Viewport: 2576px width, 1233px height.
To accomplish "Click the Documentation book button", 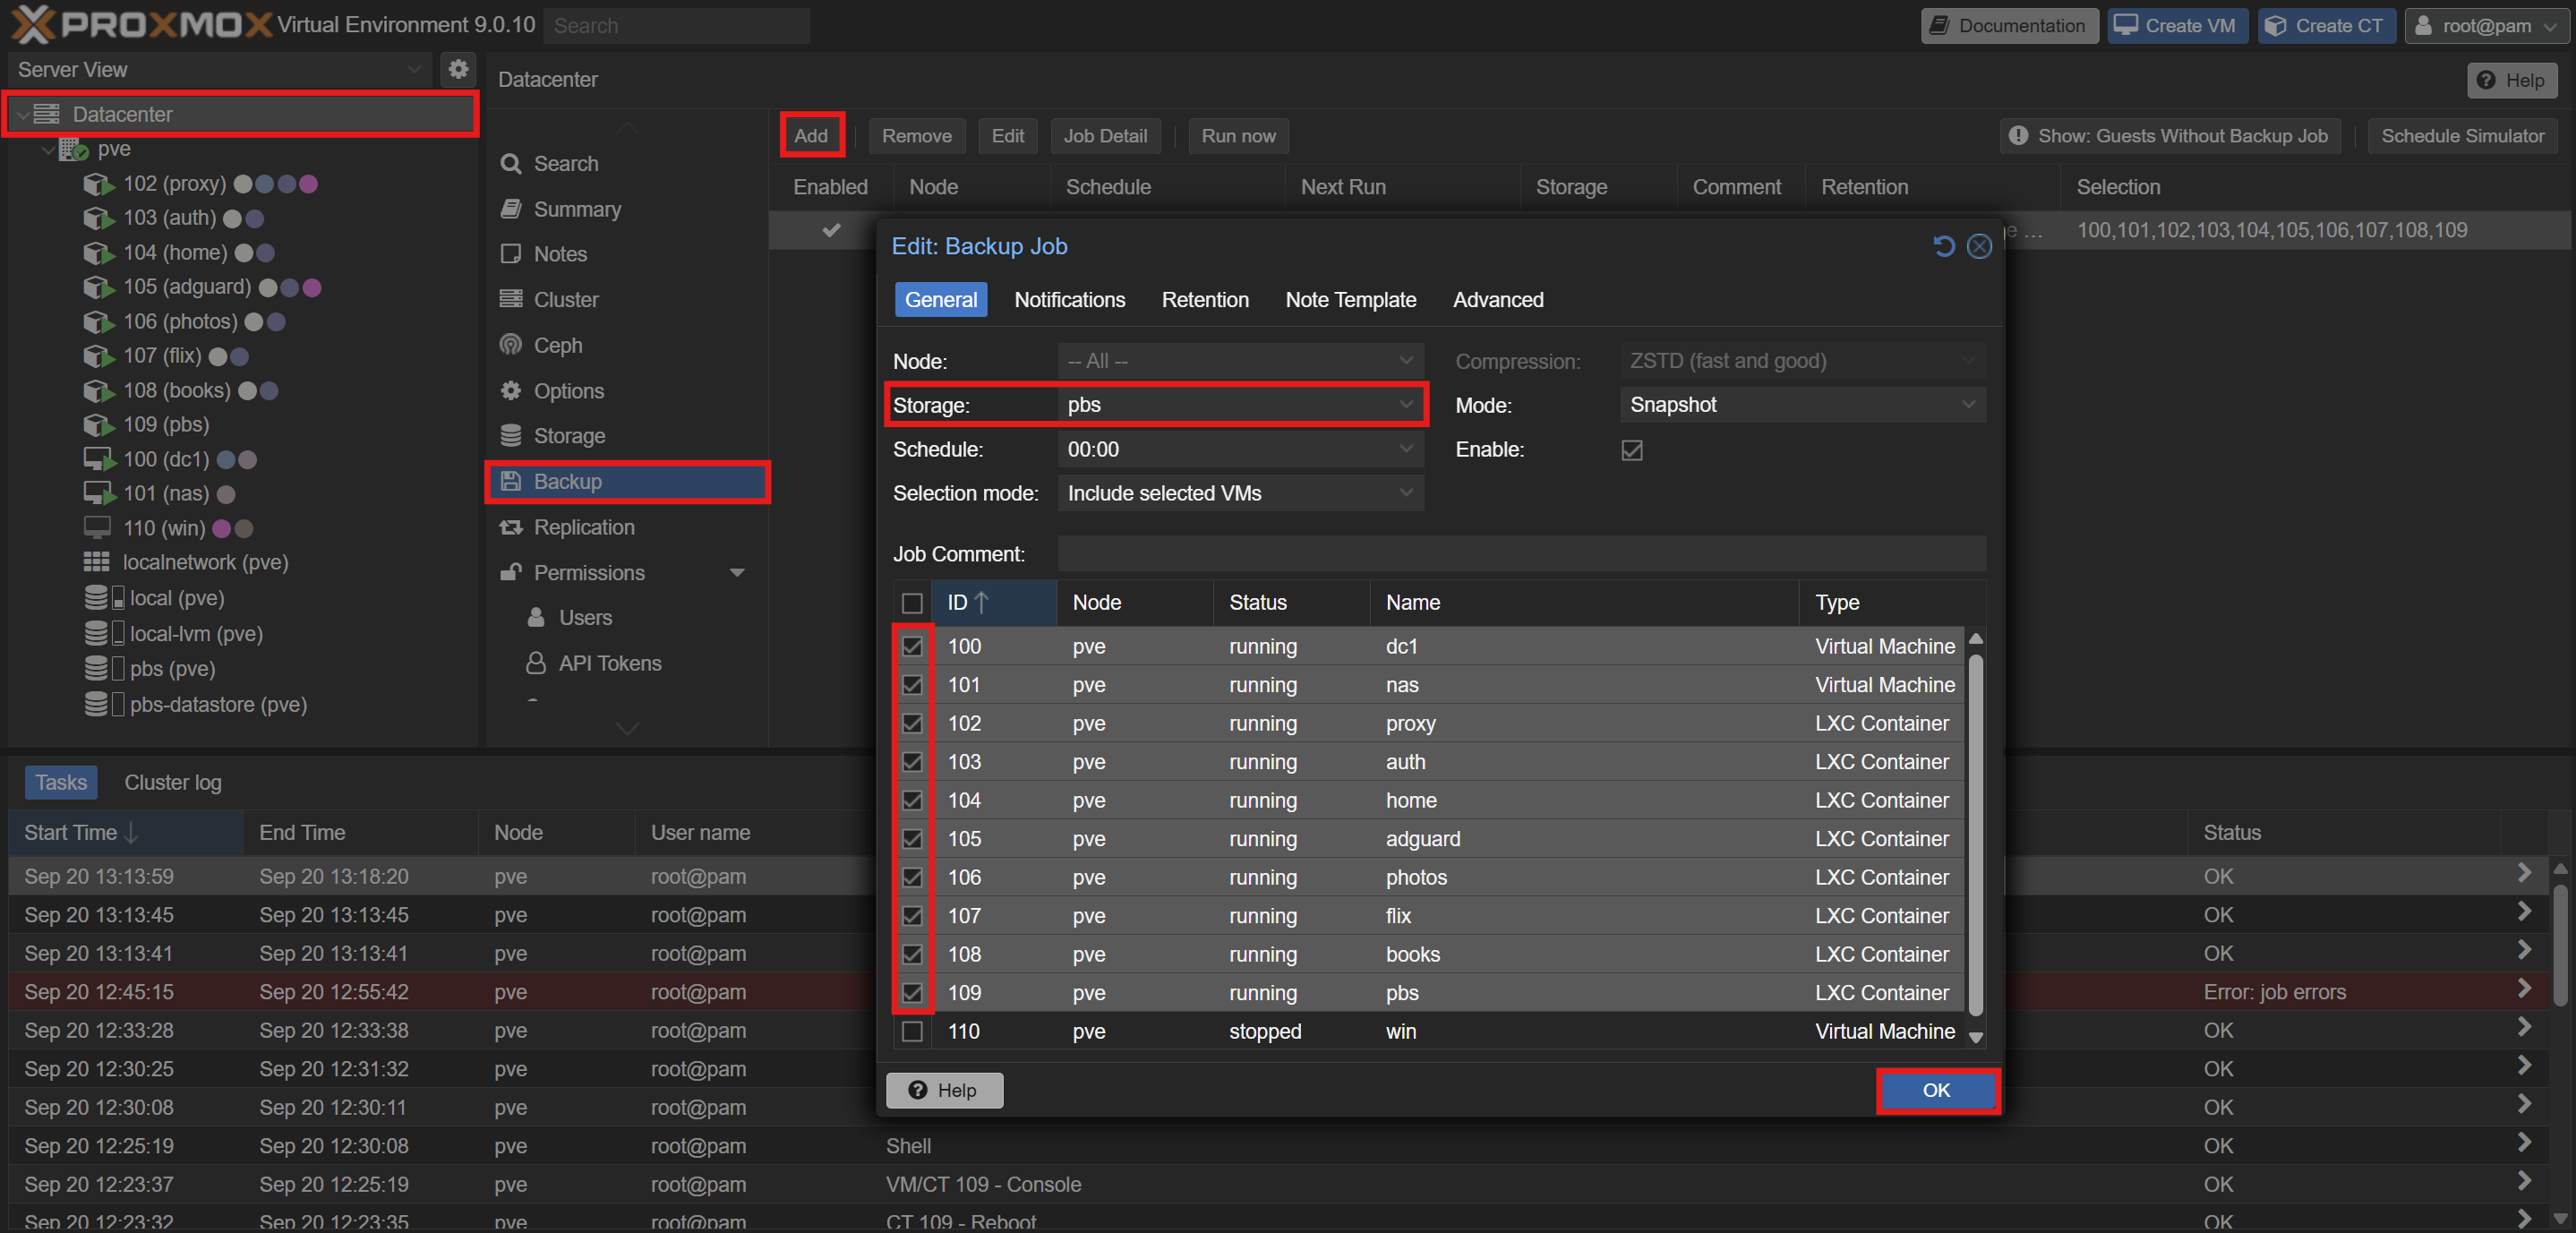I will [2007, 25].
